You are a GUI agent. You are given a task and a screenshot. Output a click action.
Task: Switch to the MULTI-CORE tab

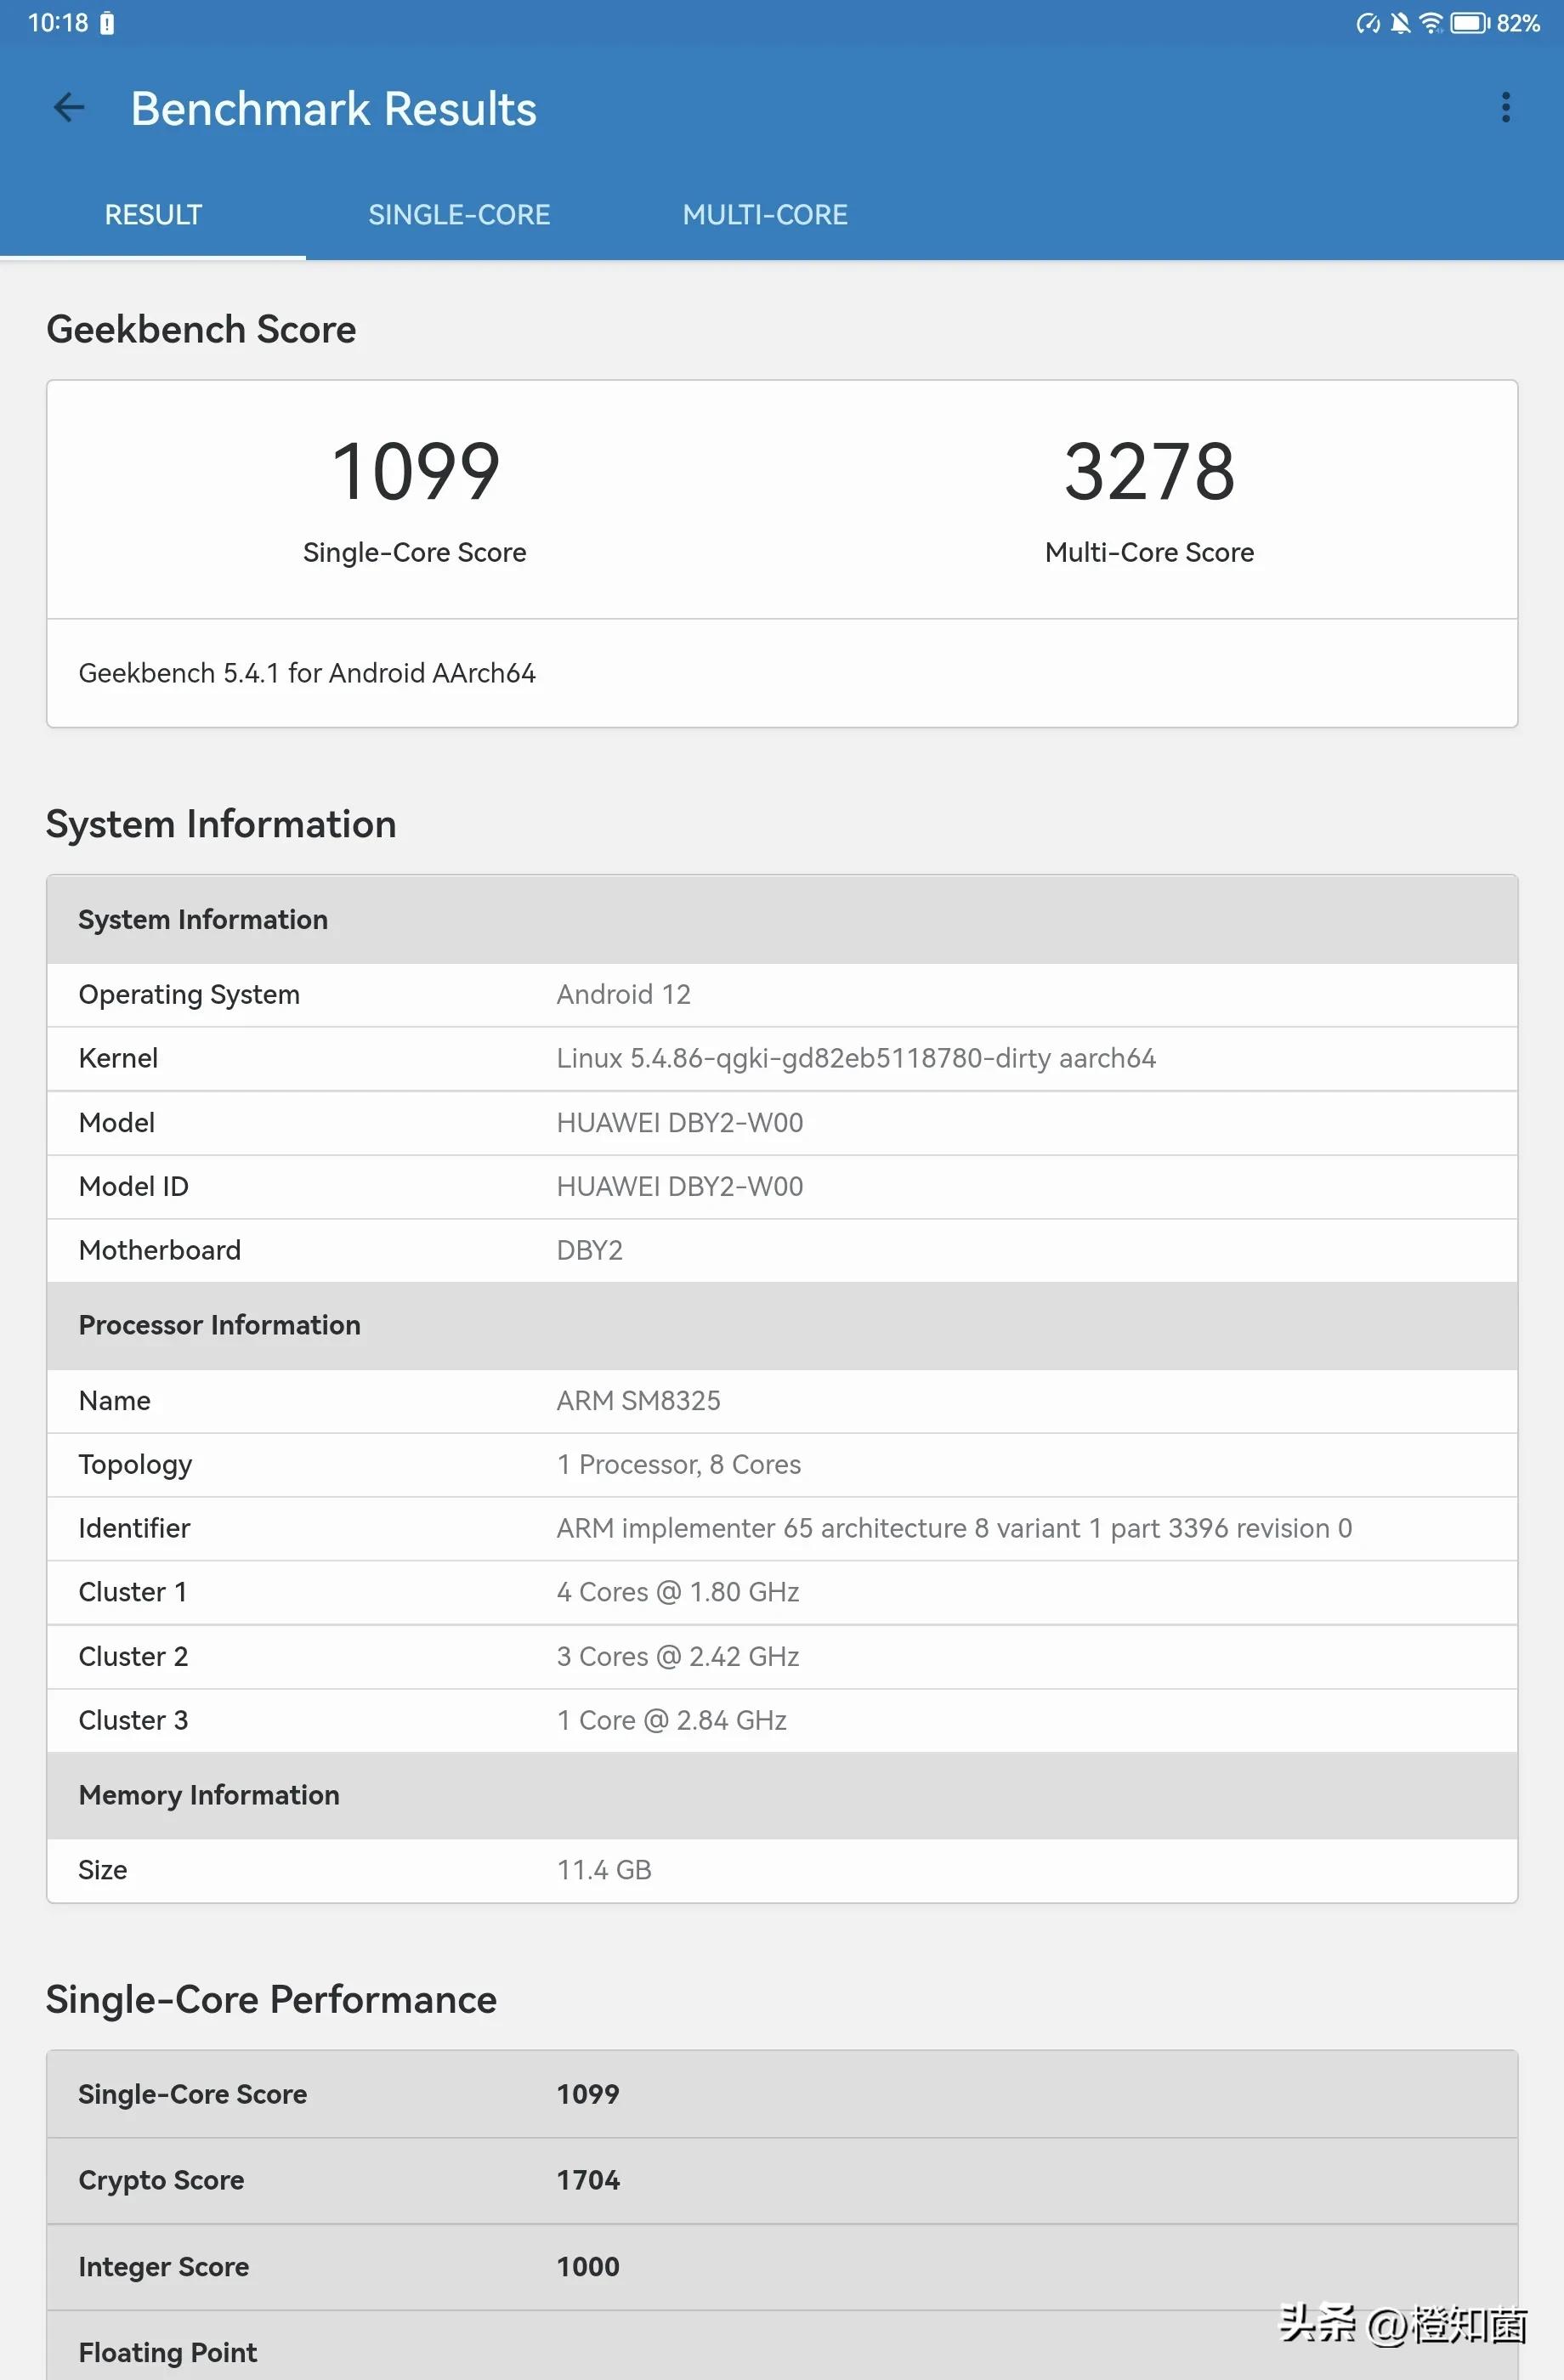pos(765,215)
